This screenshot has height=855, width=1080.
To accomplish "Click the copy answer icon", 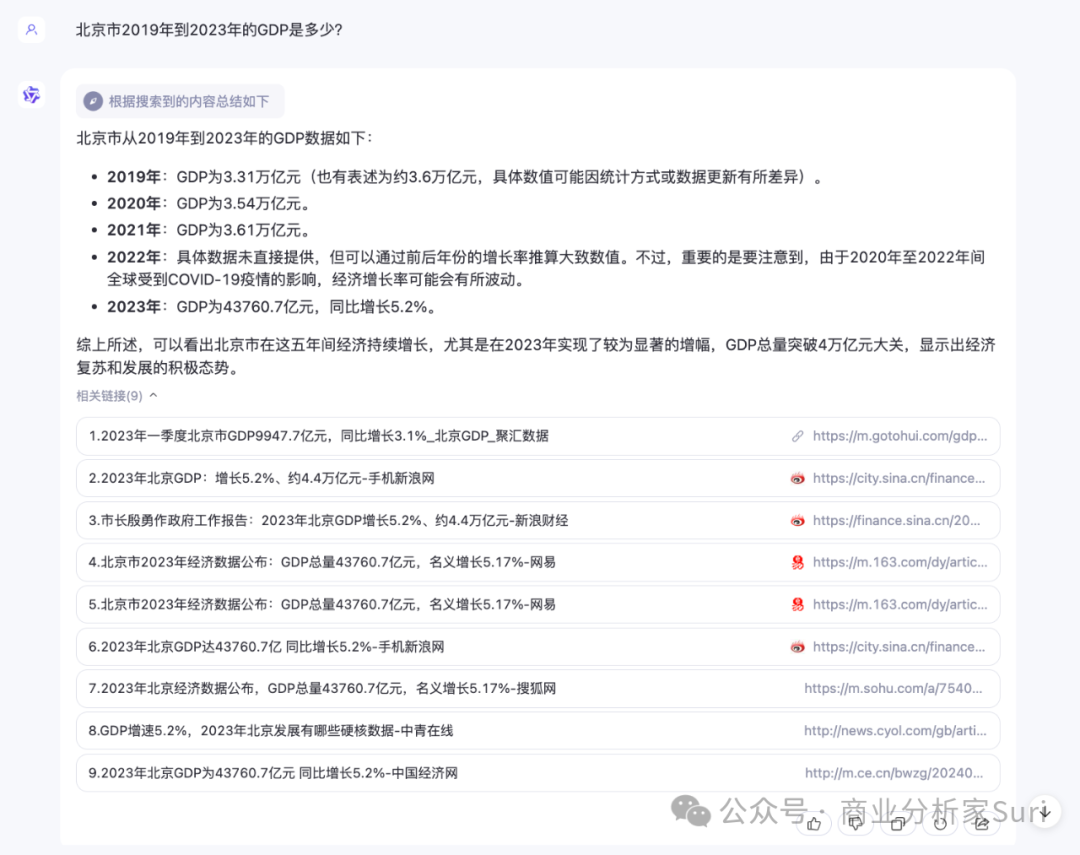I will point(897,823).
